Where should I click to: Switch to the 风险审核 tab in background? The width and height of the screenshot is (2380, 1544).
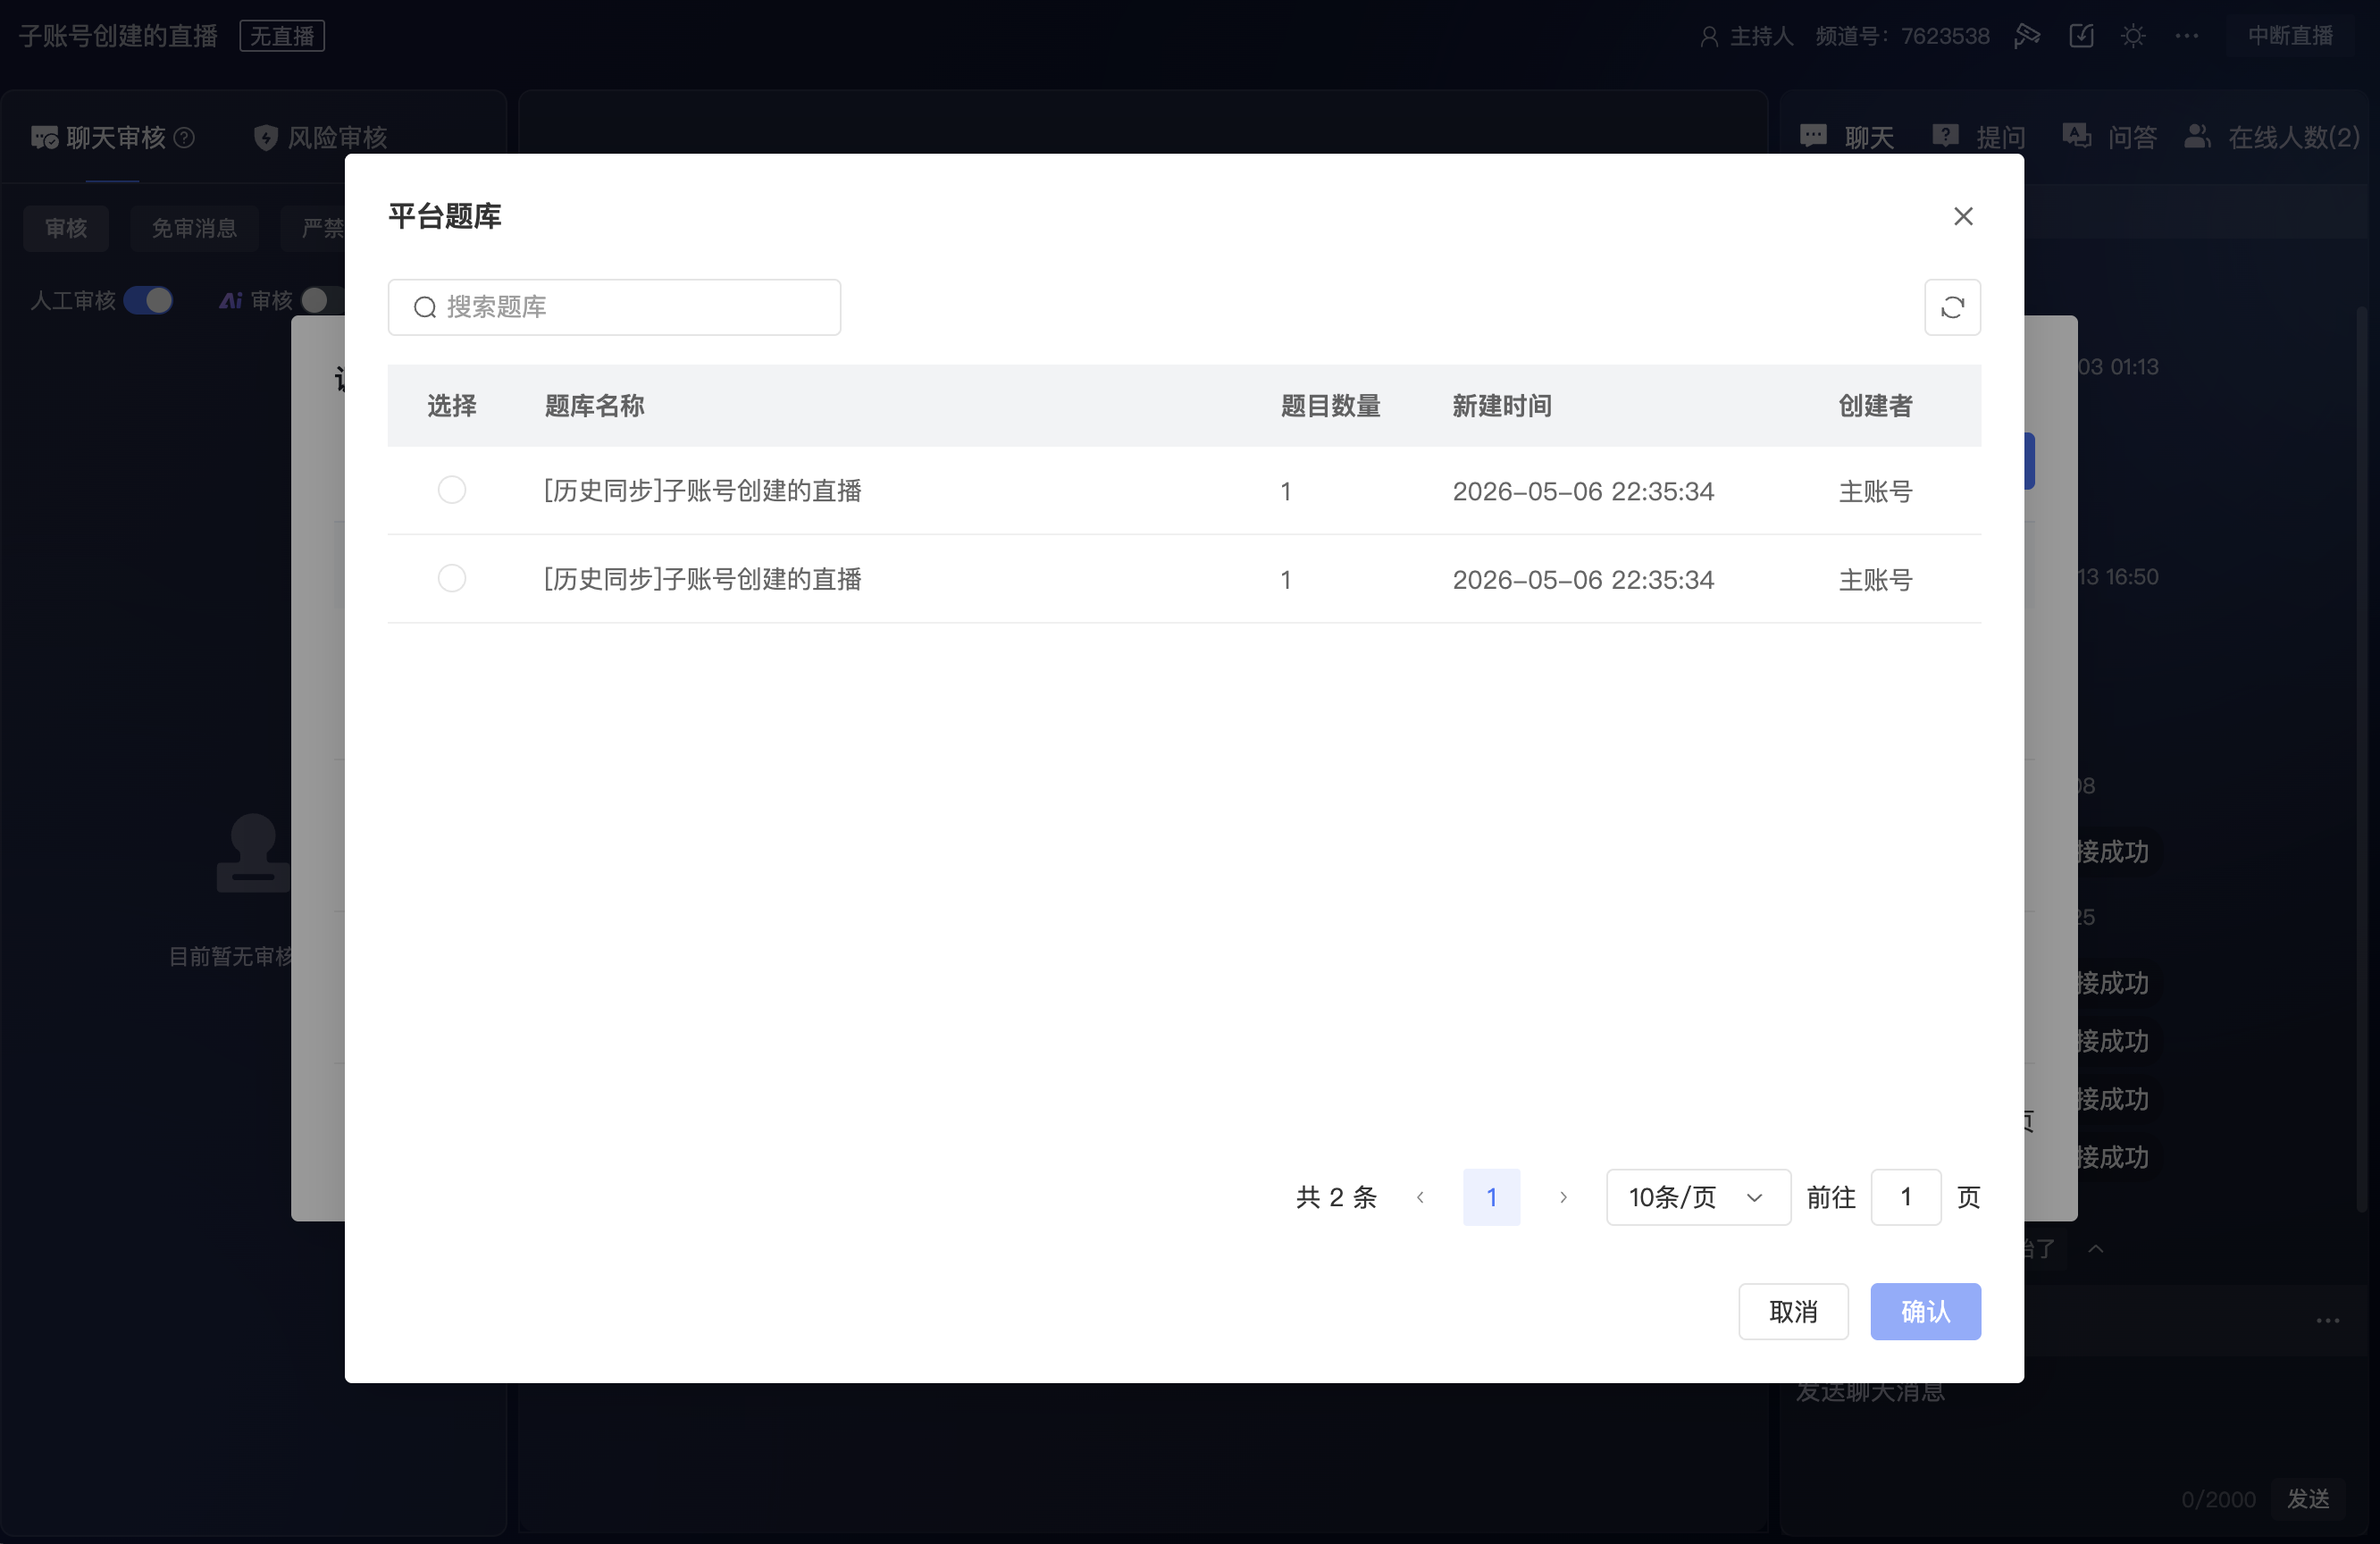pyautogui.click(x=320, y=137)
